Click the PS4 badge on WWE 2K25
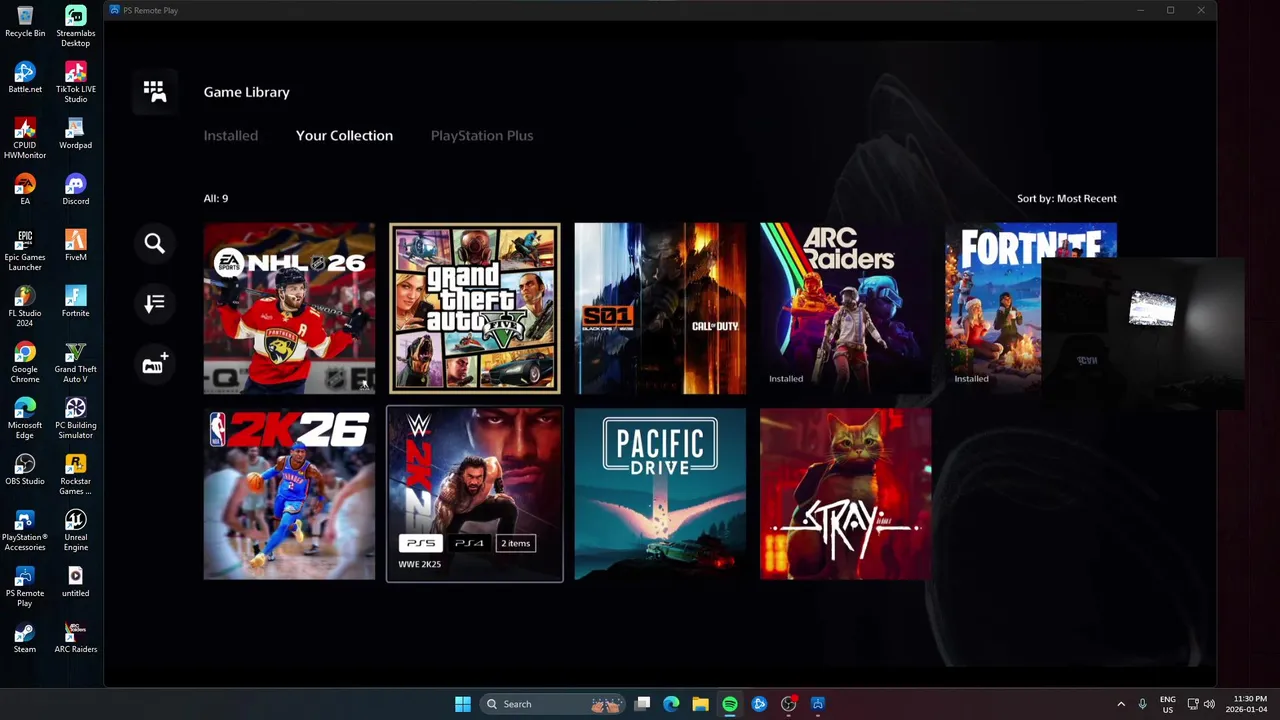The image size is (1280, 720). pyautogui.click(x=469, y=543)
